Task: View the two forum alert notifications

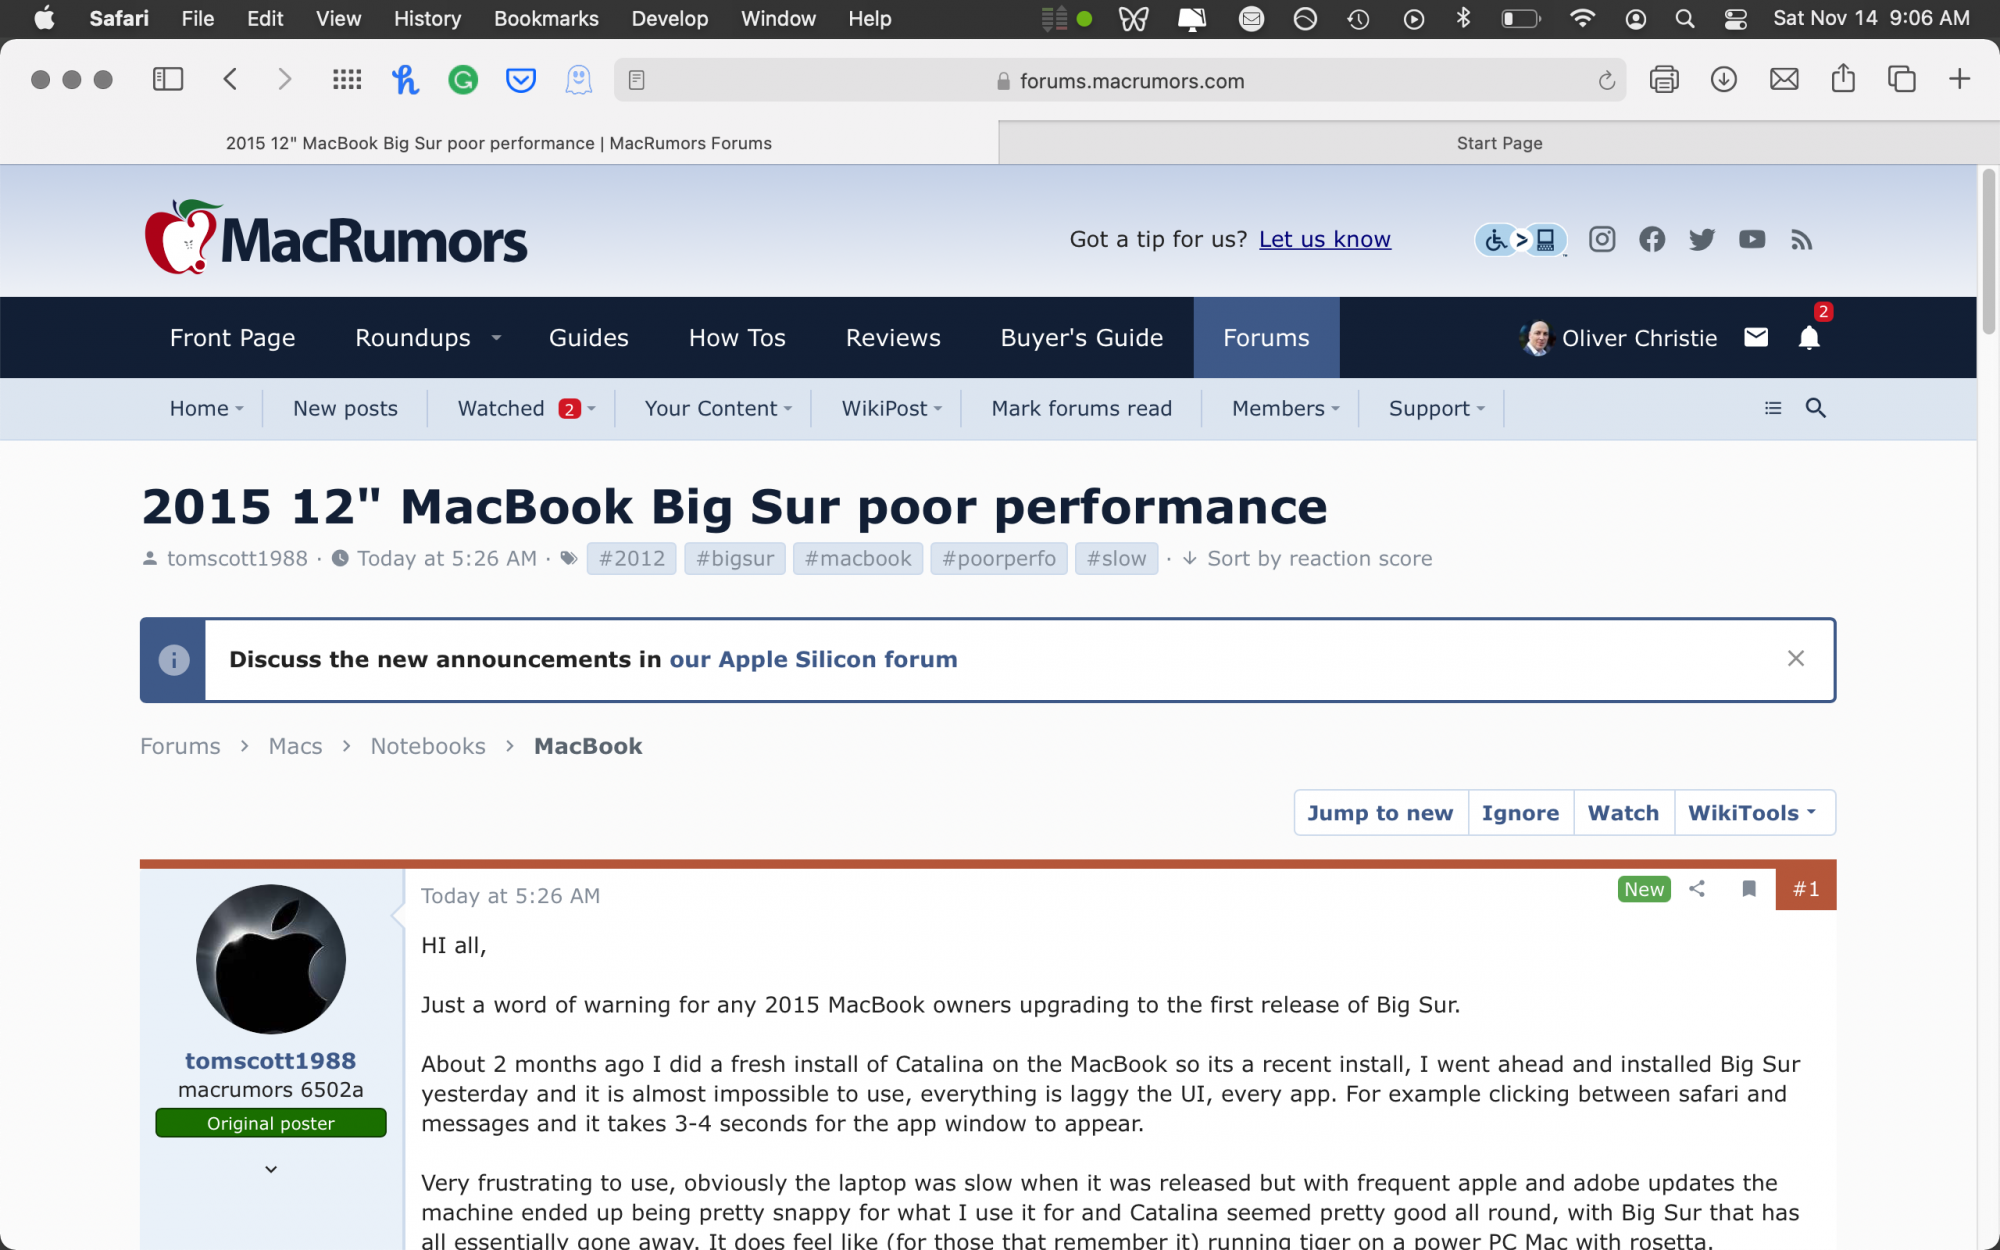Action: [1809, 338]
